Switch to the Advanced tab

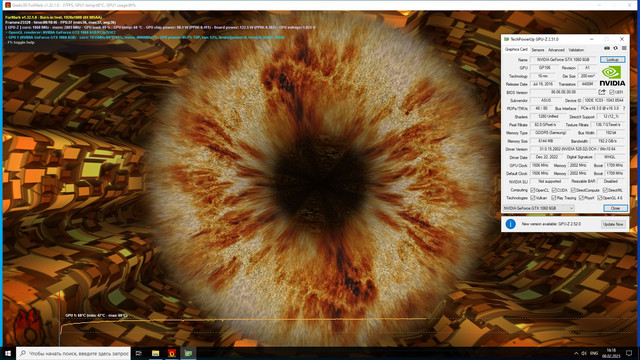556,50
